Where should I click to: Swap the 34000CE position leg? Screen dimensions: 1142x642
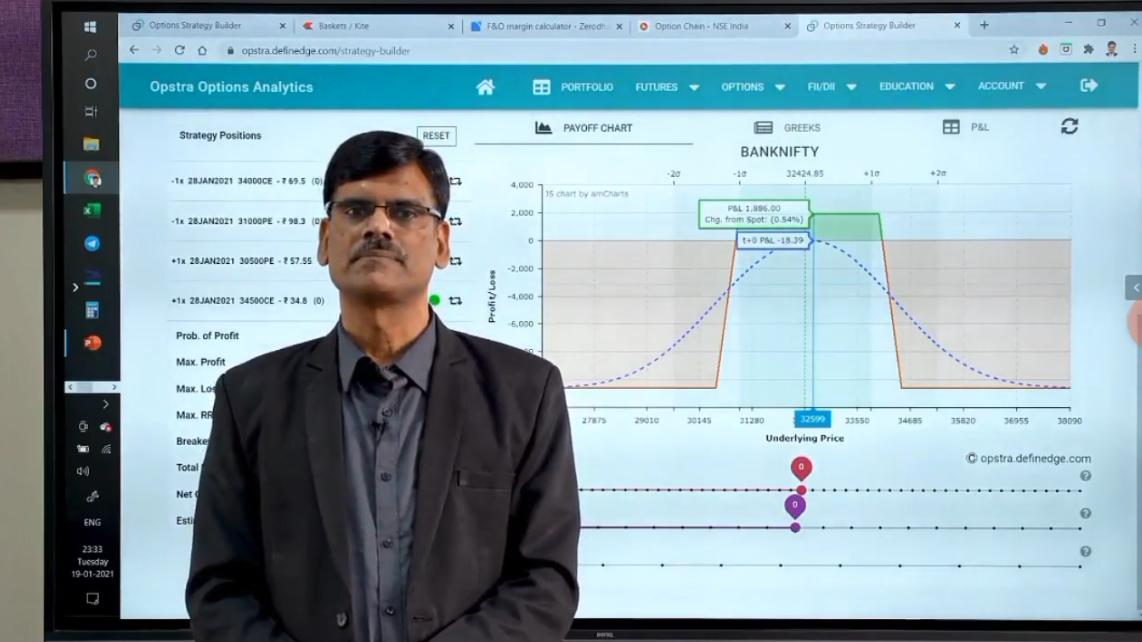click(x=456, y=181)
